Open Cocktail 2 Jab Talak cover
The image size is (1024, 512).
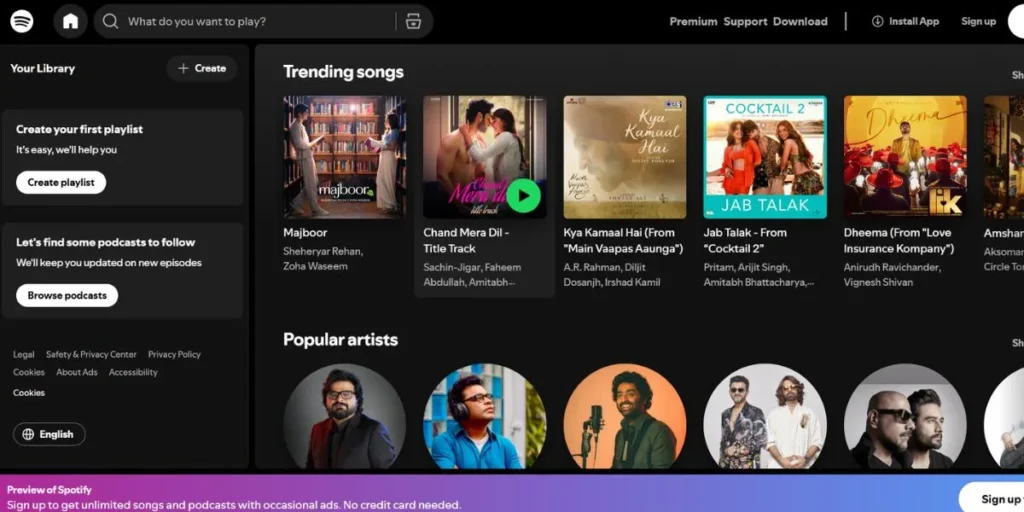tap(765, 157)
